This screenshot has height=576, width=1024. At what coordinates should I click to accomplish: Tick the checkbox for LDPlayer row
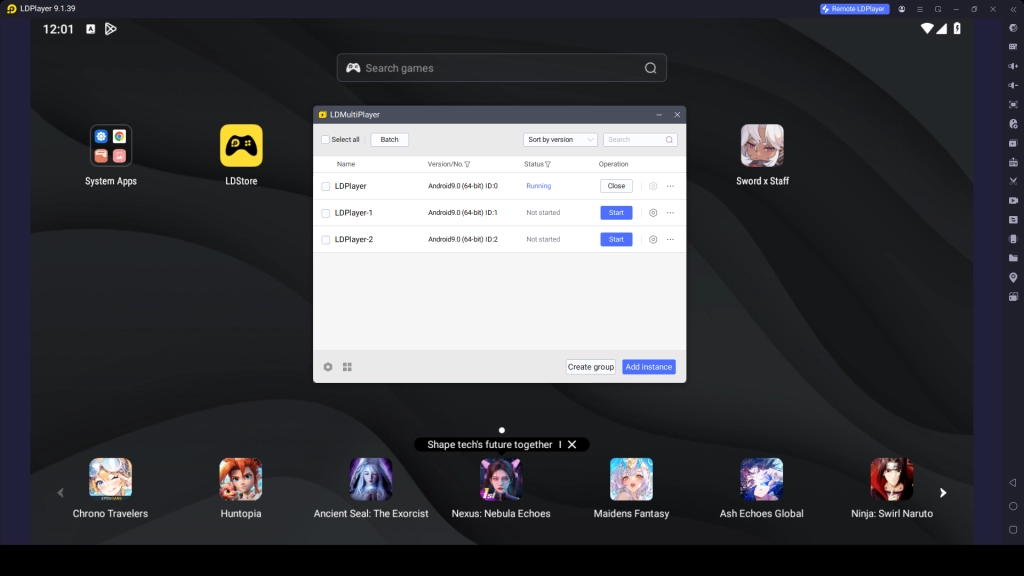[x=325, y=186]
